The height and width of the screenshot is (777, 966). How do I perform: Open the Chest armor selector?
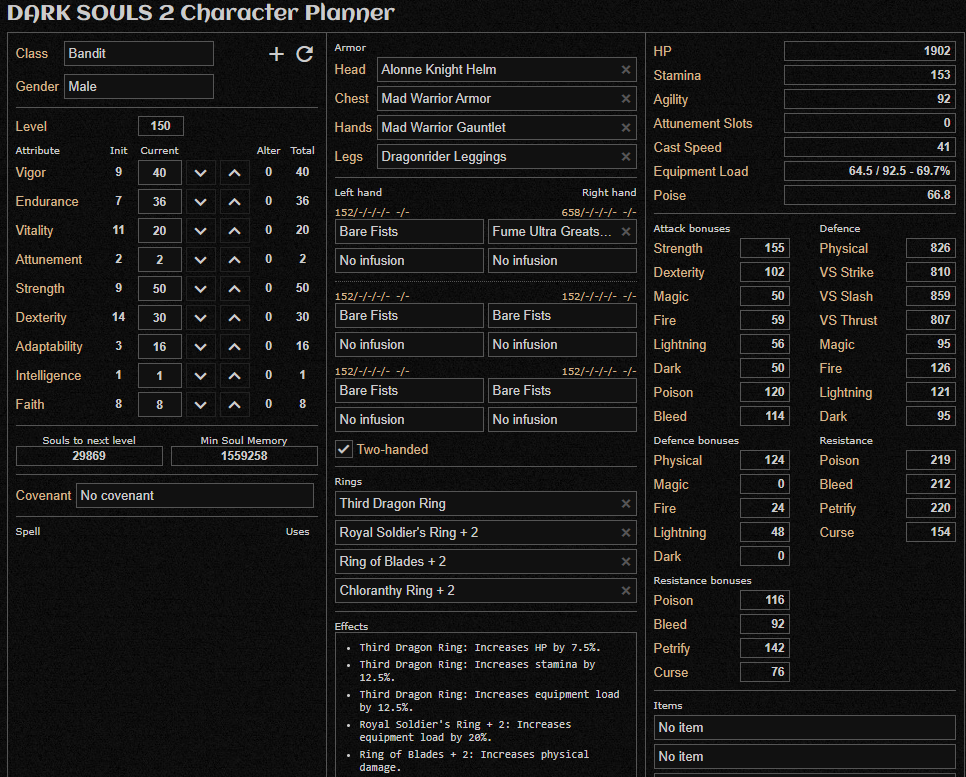tap(506, 99)
